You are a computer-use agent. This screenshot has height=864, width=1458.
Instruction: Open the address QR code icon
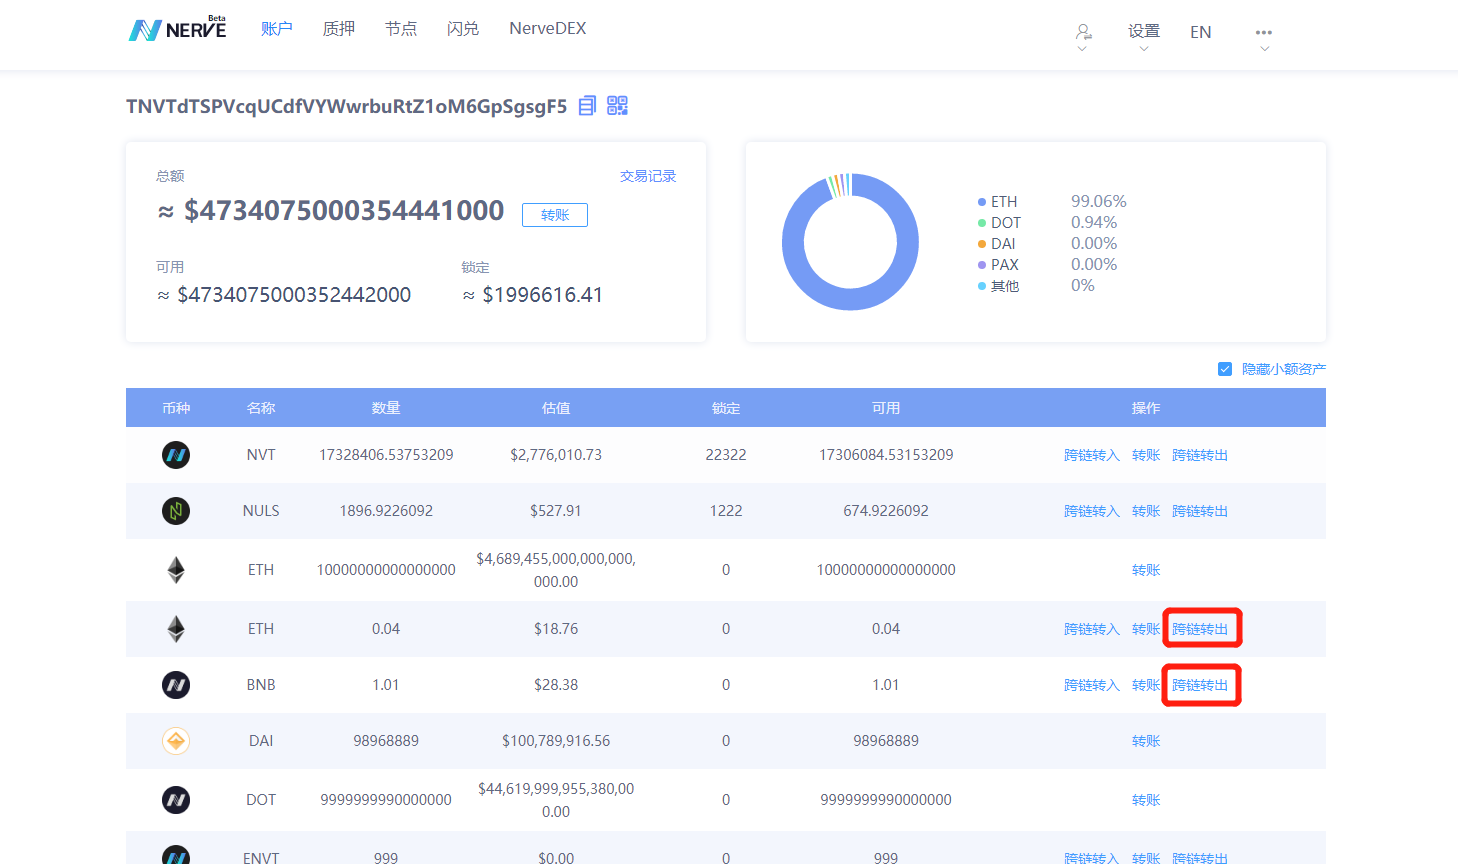(617, 106)
